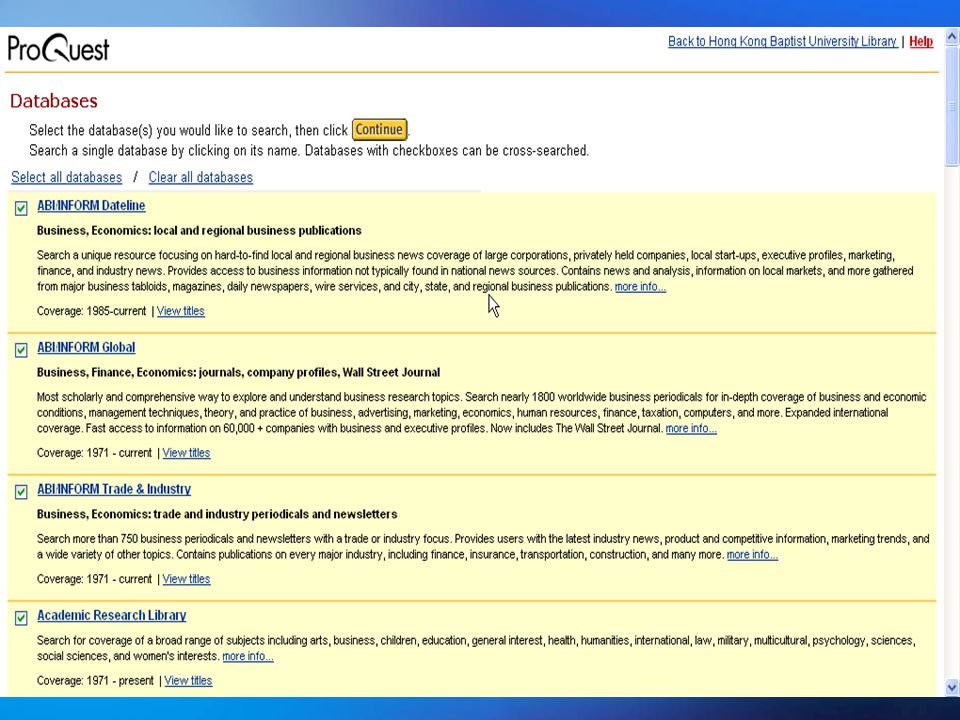Image resolution: width=960 pixels, height=720 pixels.
Task: Open the ABI/INFORM Global database
Action: click(x=86, y=348)
